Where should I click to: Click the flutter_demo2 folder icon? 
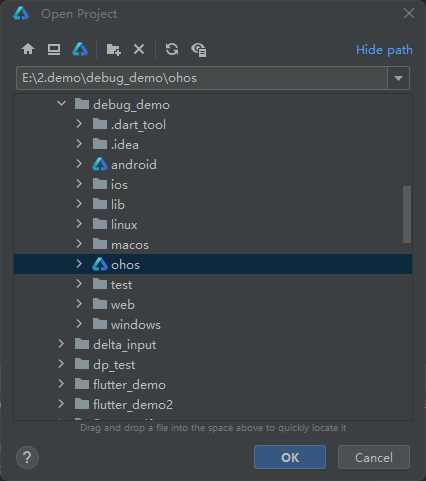click(x=82, y=404)
